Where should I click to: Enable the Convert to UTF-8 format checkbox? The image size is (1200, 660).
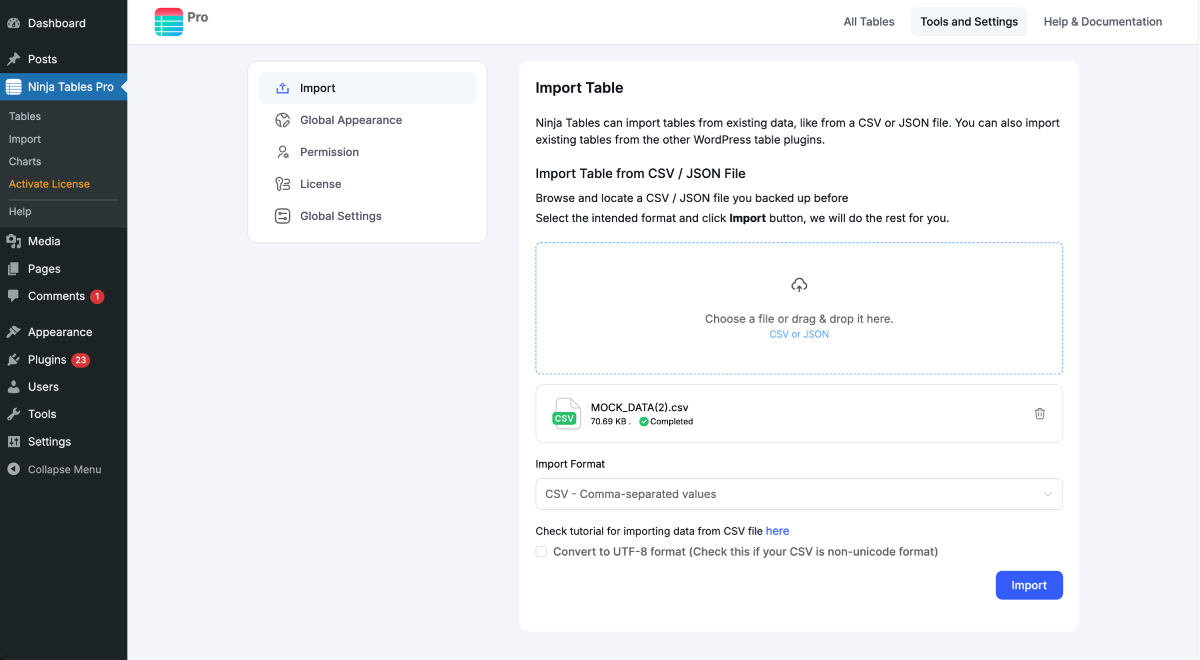[x=541, y=552]
